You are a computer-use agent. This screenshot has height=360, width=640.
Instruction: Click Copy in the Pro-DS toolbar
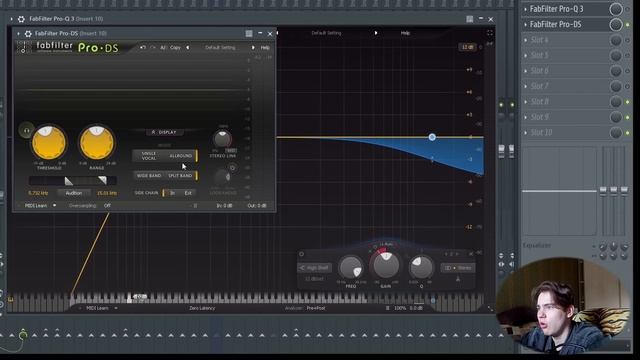click(x=175, y=48)
